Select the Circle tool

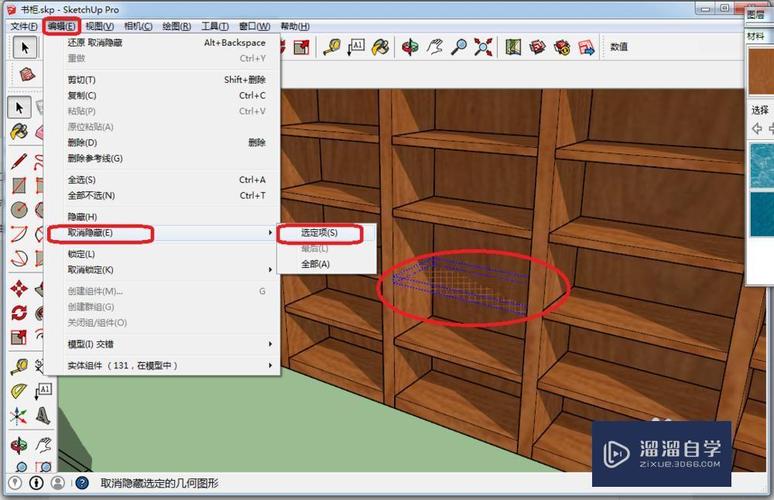tap(19, 210)
